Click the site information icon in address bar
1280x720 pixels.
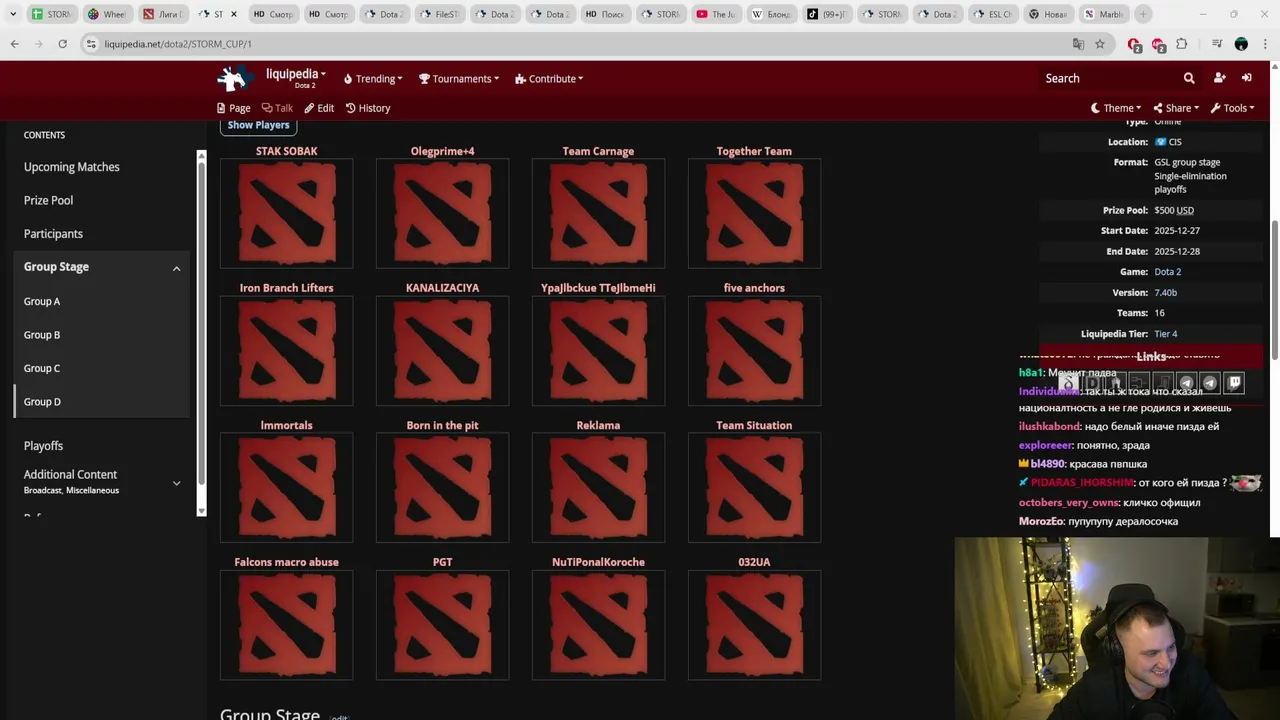pyautogui.click(x=91, y=44)
